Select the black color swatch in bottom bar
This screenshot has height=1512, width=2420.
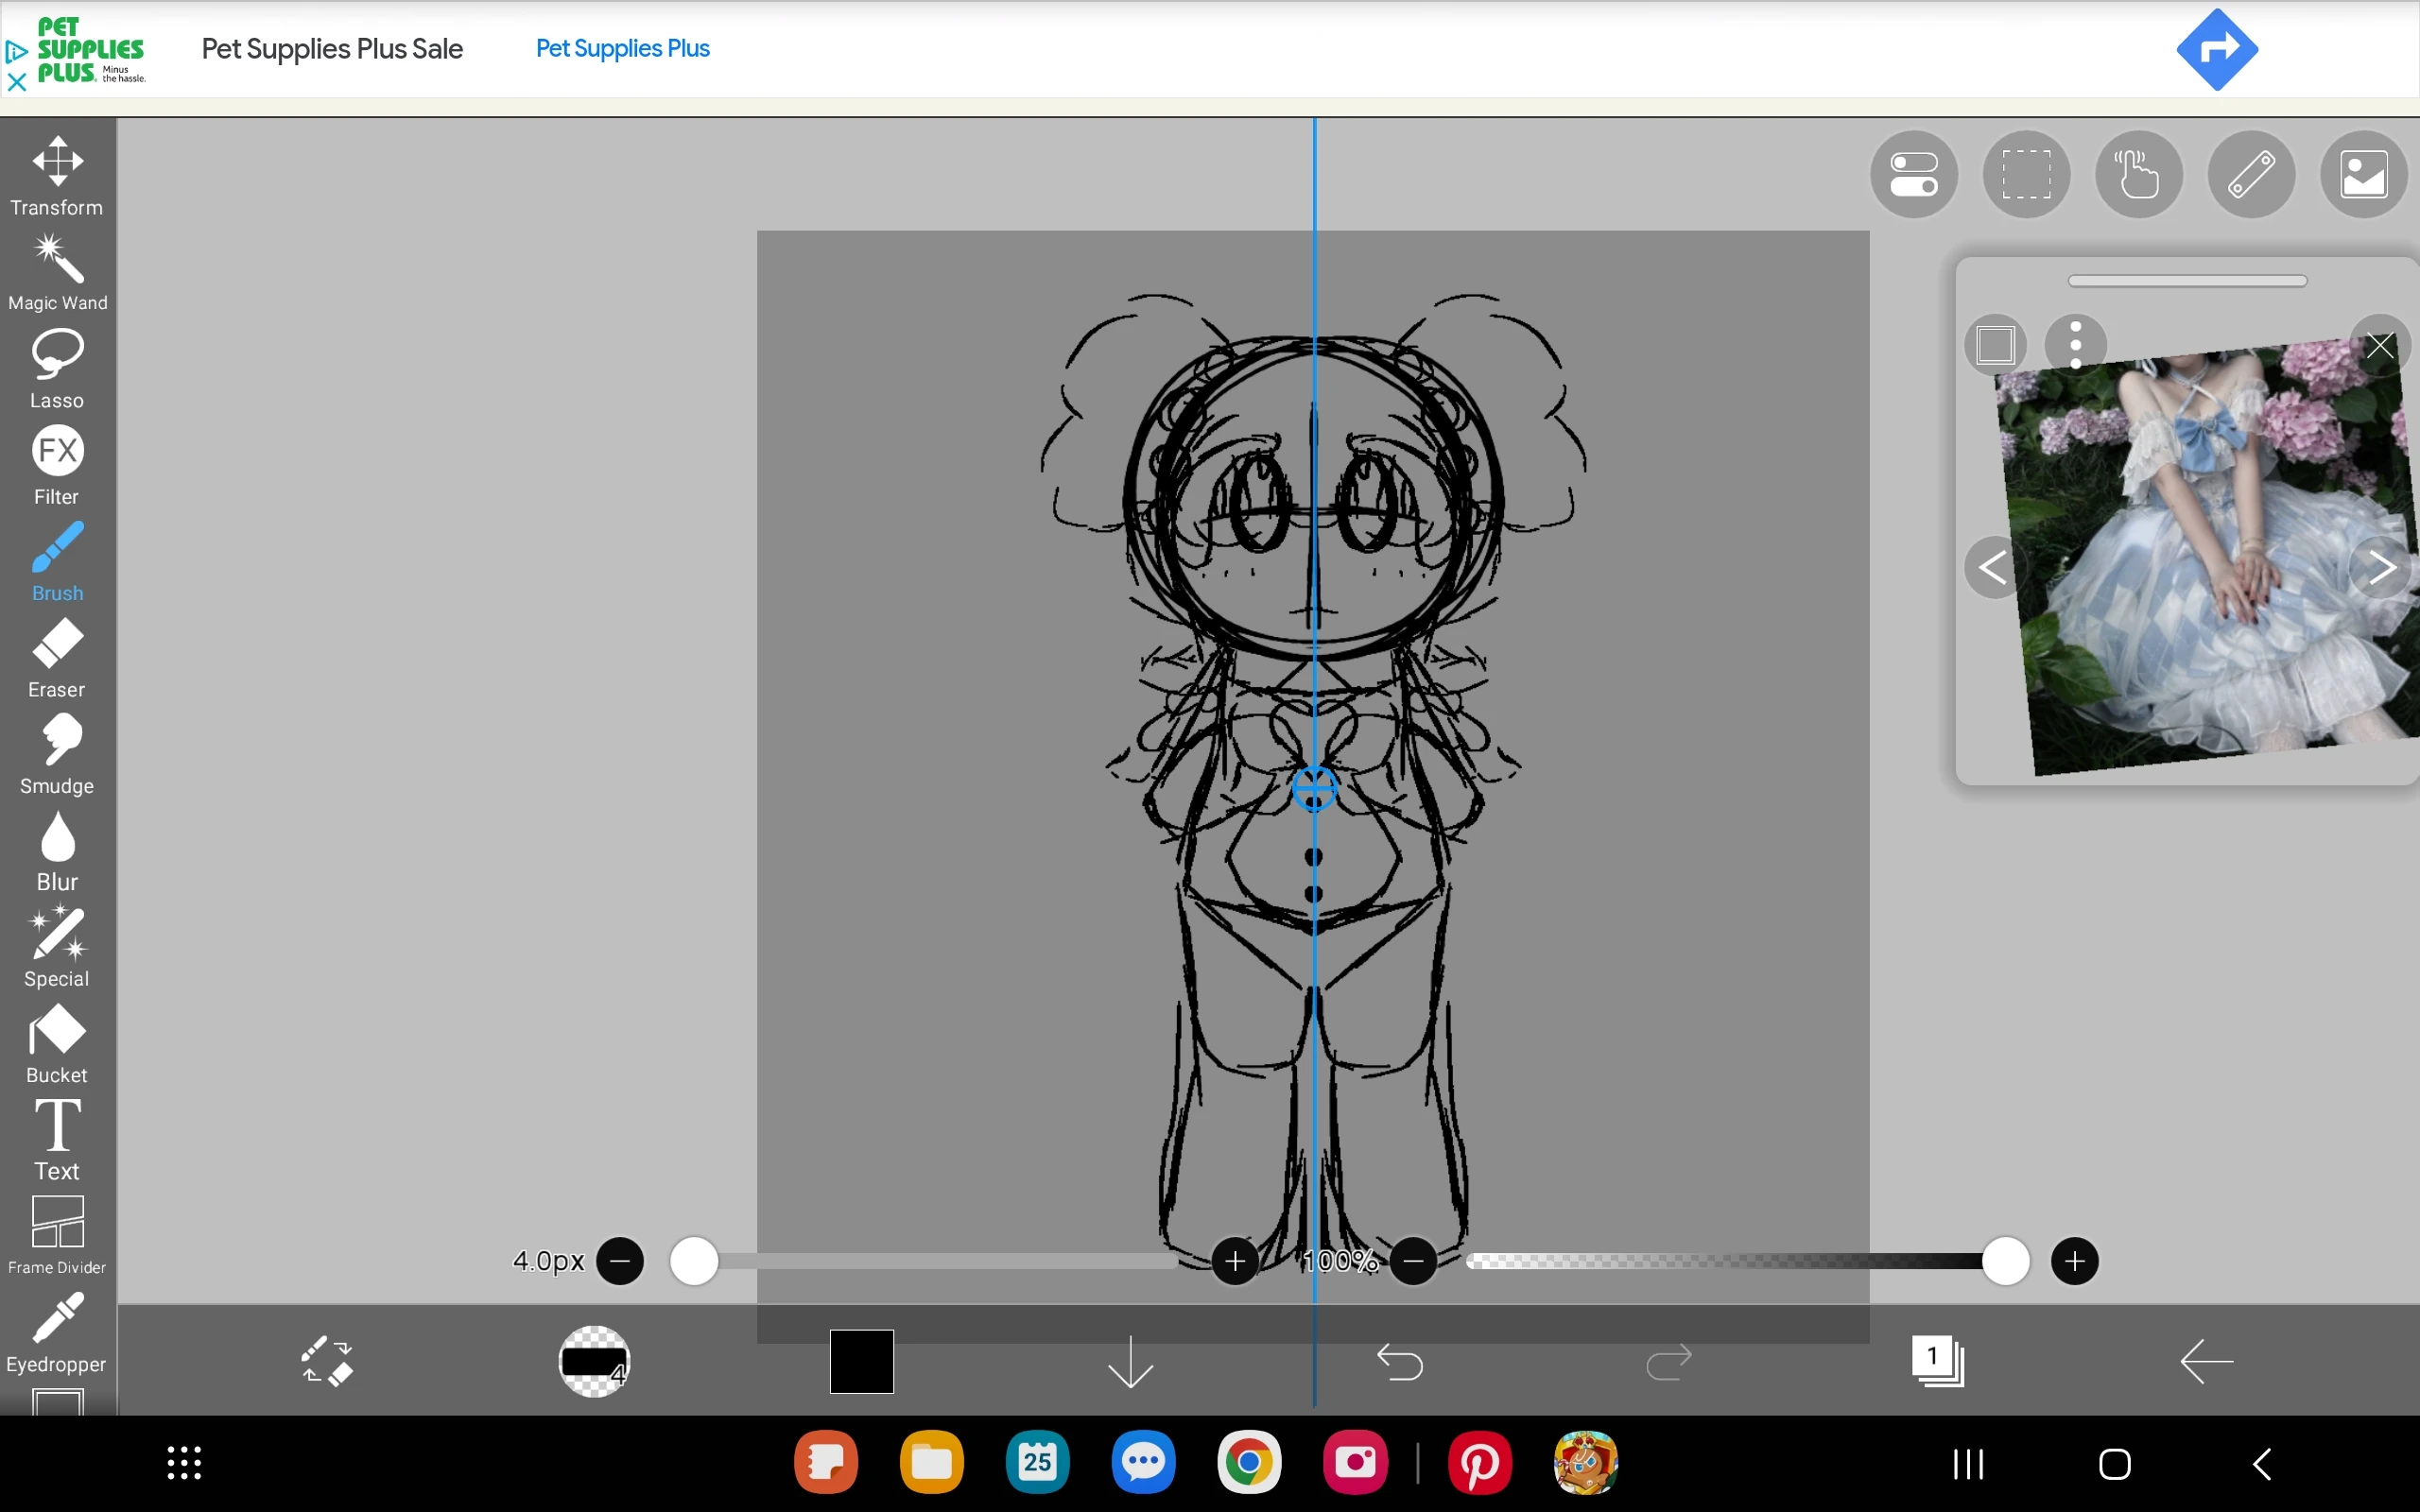coord(861,1361)
